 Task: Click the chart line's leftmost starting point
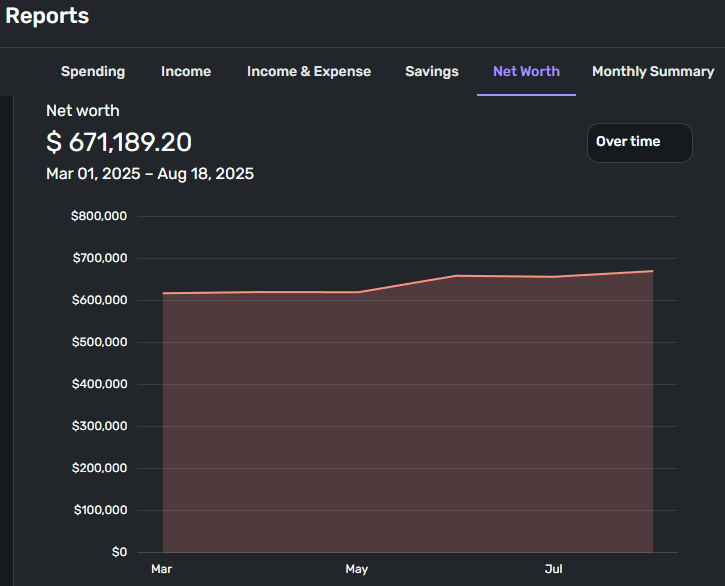(163, 293)
